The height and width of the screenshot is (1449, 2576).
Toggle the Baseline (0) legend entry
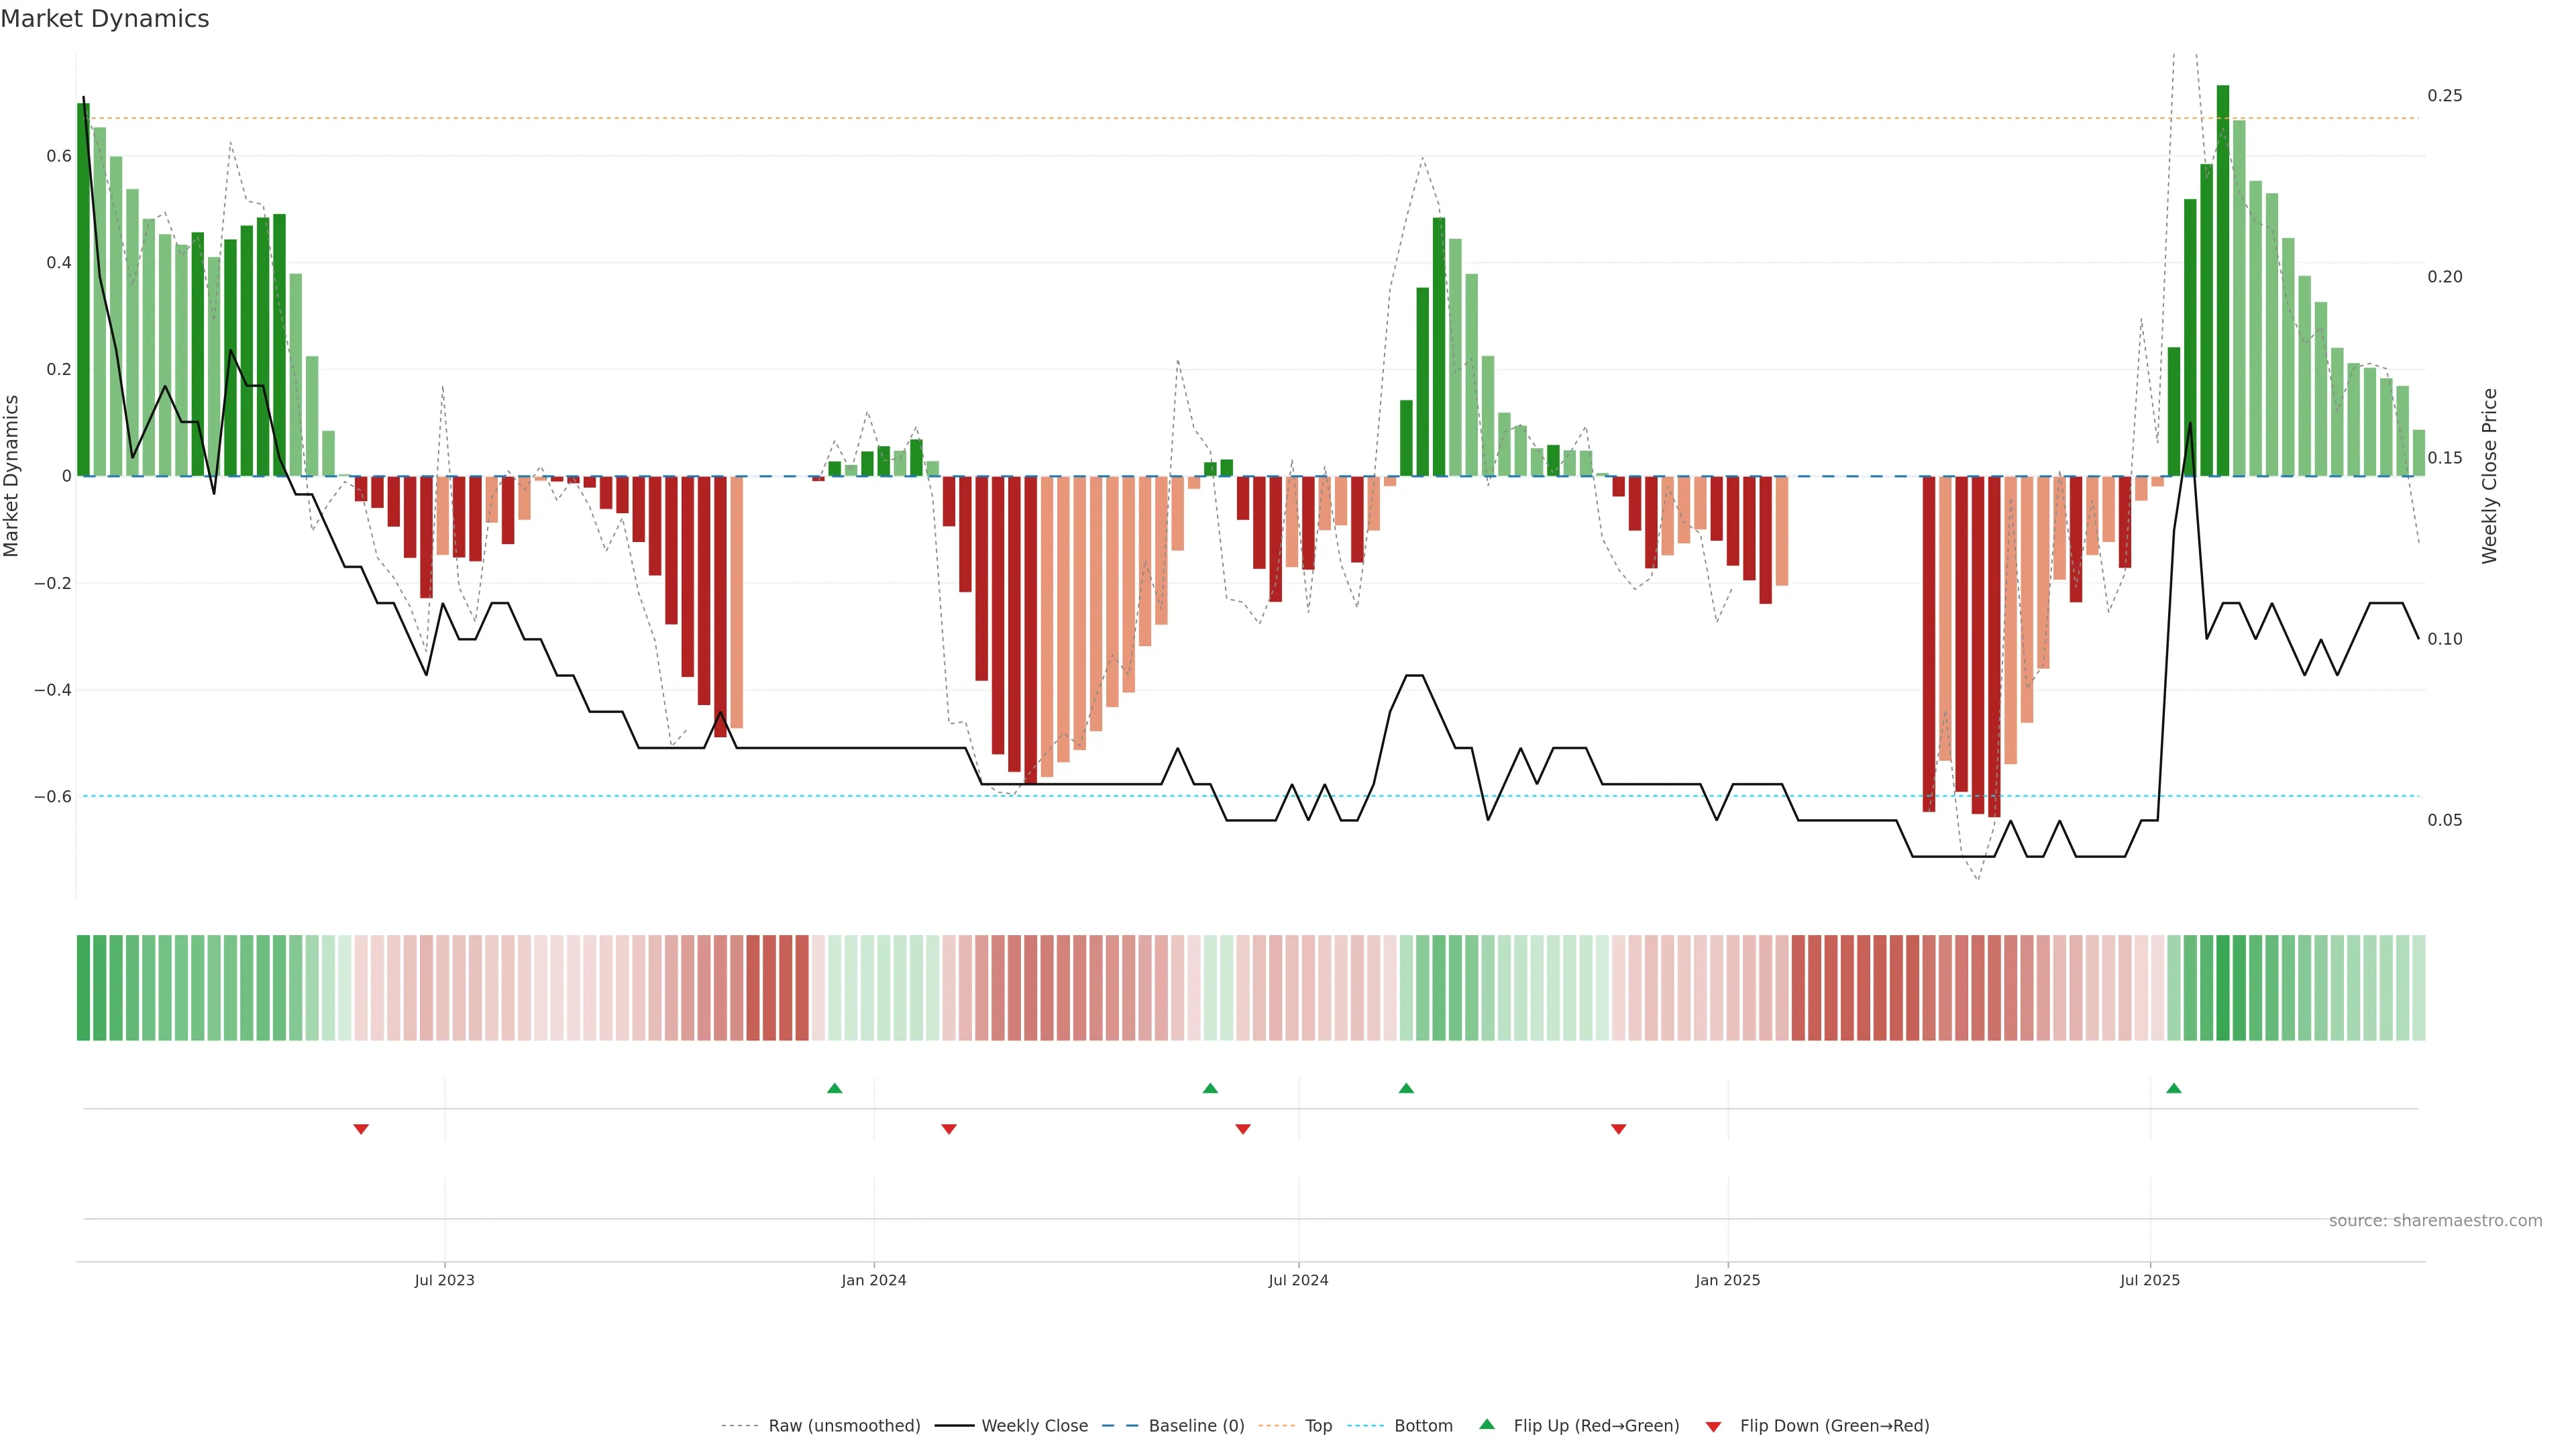point(1196,1426)
